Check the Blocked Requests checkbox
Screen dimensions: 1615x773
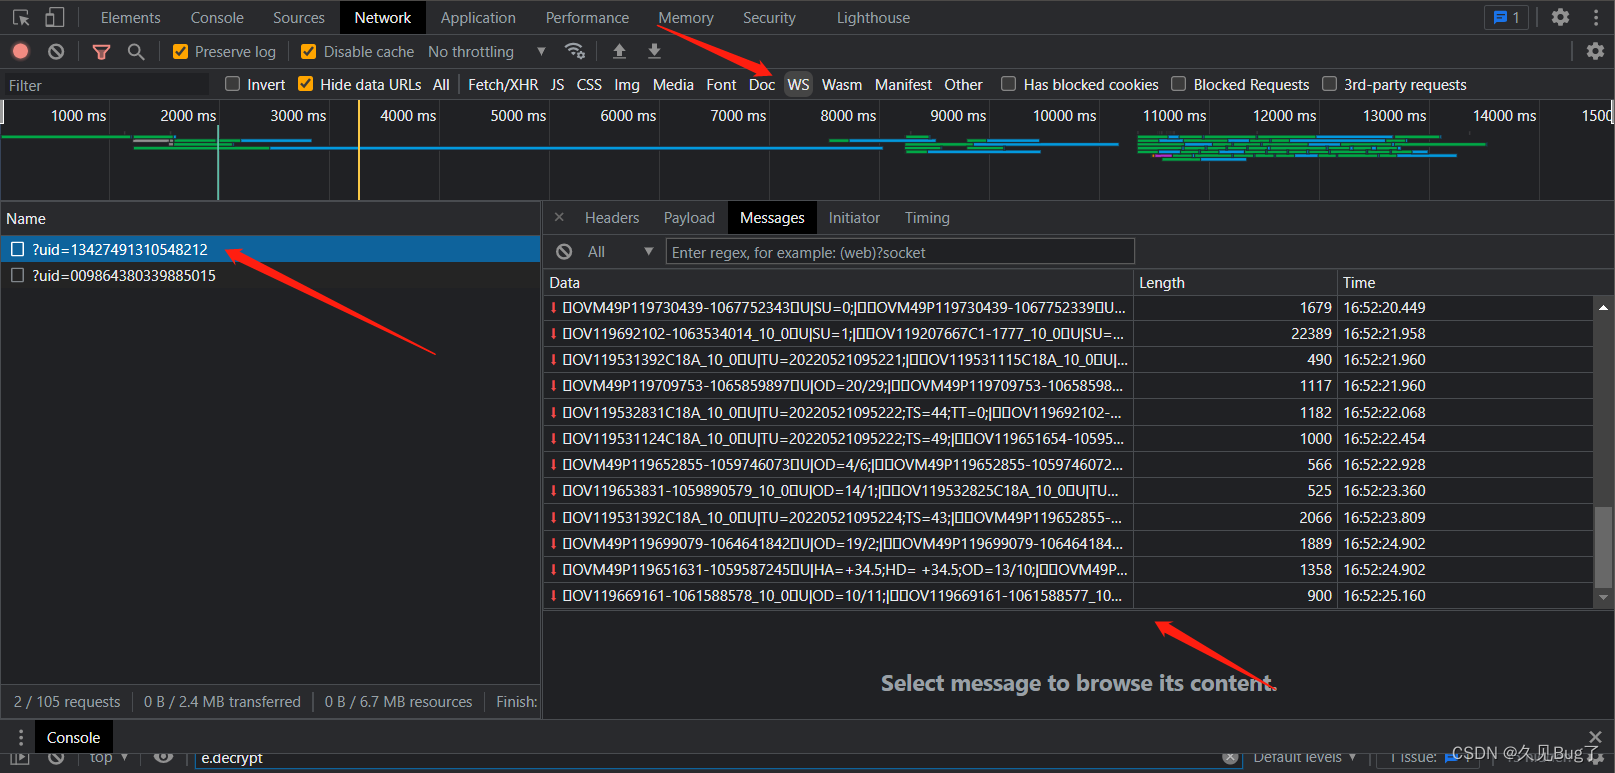1179,84
